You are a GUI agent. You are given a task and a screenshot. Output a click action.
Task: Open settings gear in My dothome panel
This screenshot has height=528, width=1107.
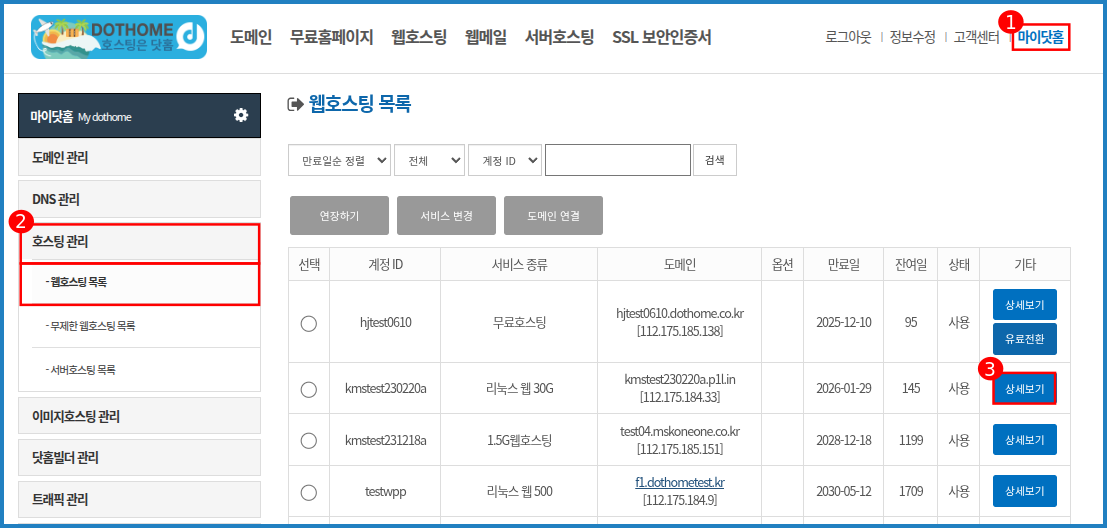[241, 116]
